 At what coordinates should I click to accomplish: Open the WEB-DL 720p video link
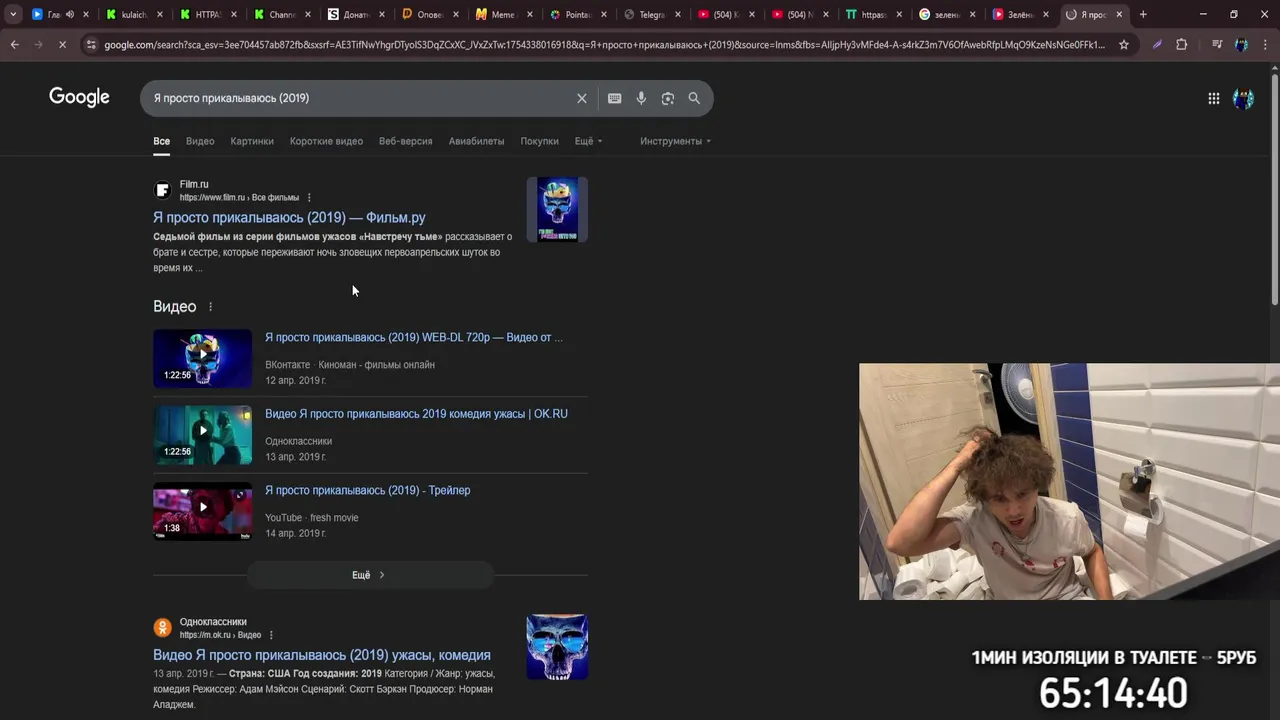coord(413,337)
